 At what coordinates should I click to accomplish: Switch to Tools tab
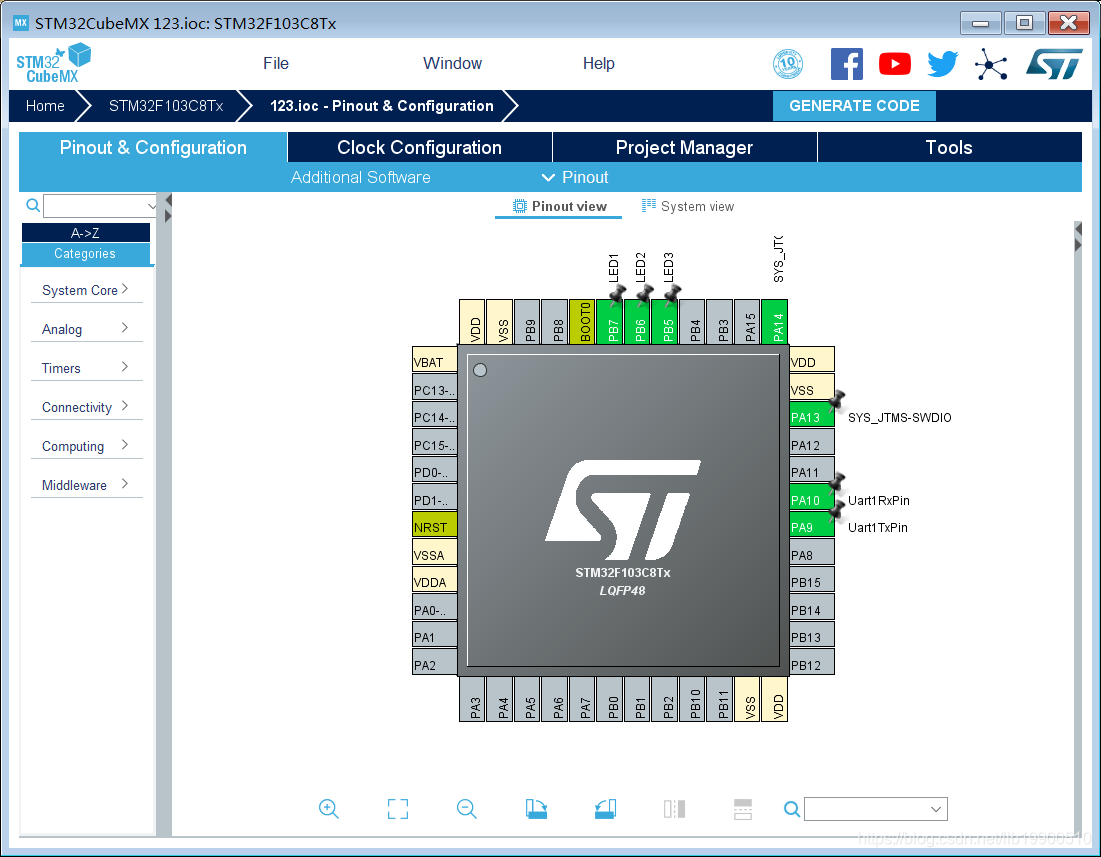(949, 147)
